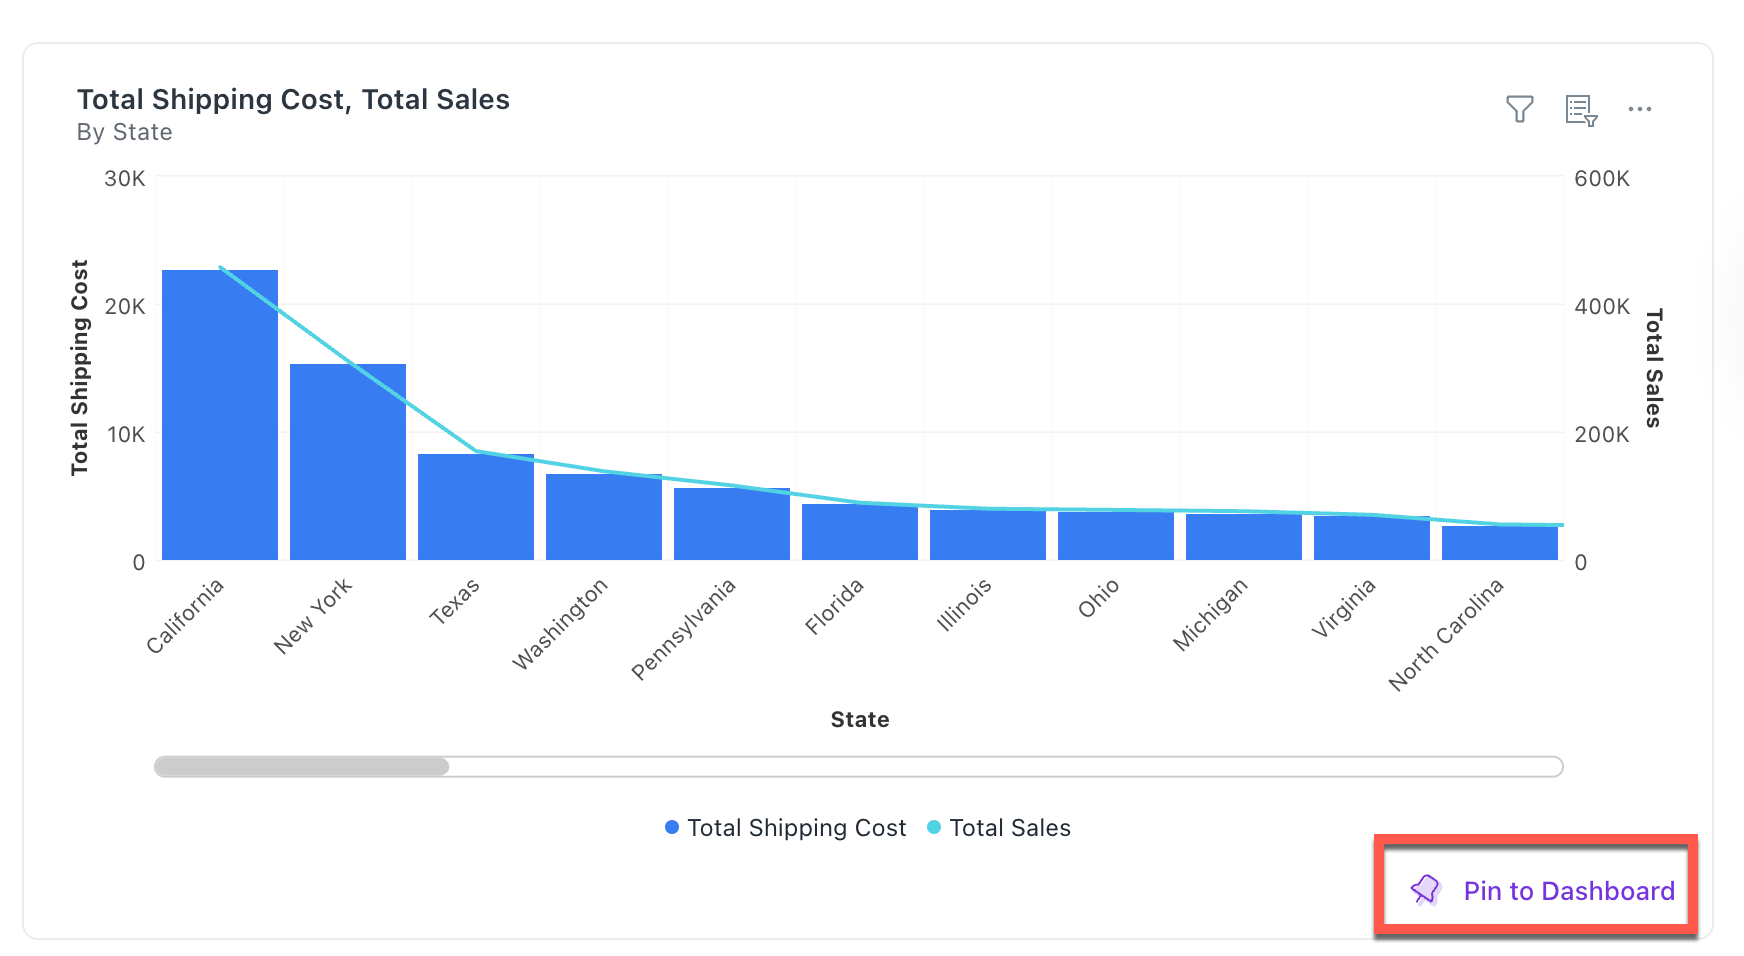Screen dimensions: 1744x956
Task: Select the Washington bar
Action: click(x=604, y=520)
